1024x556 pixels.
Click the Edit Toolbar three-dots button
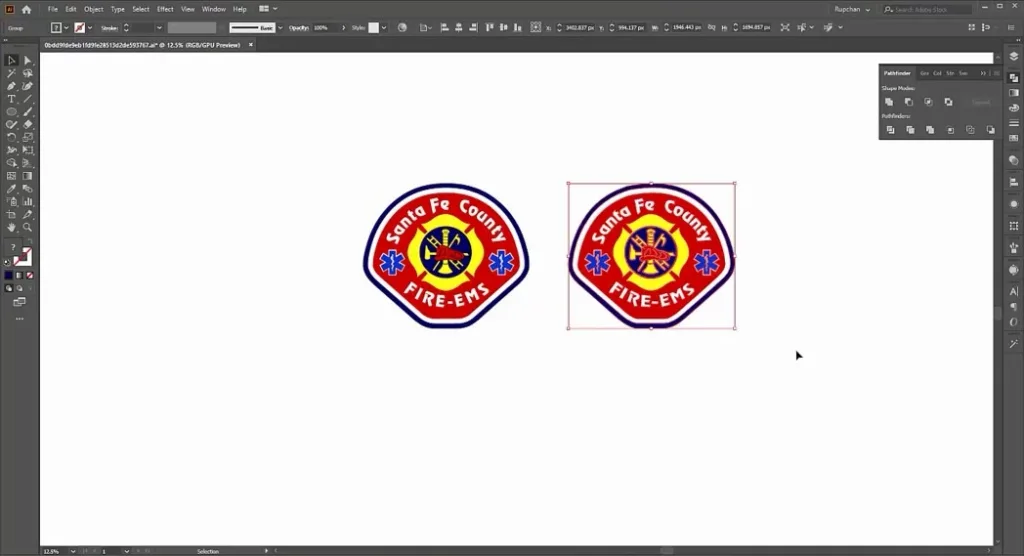click(20, 319)
